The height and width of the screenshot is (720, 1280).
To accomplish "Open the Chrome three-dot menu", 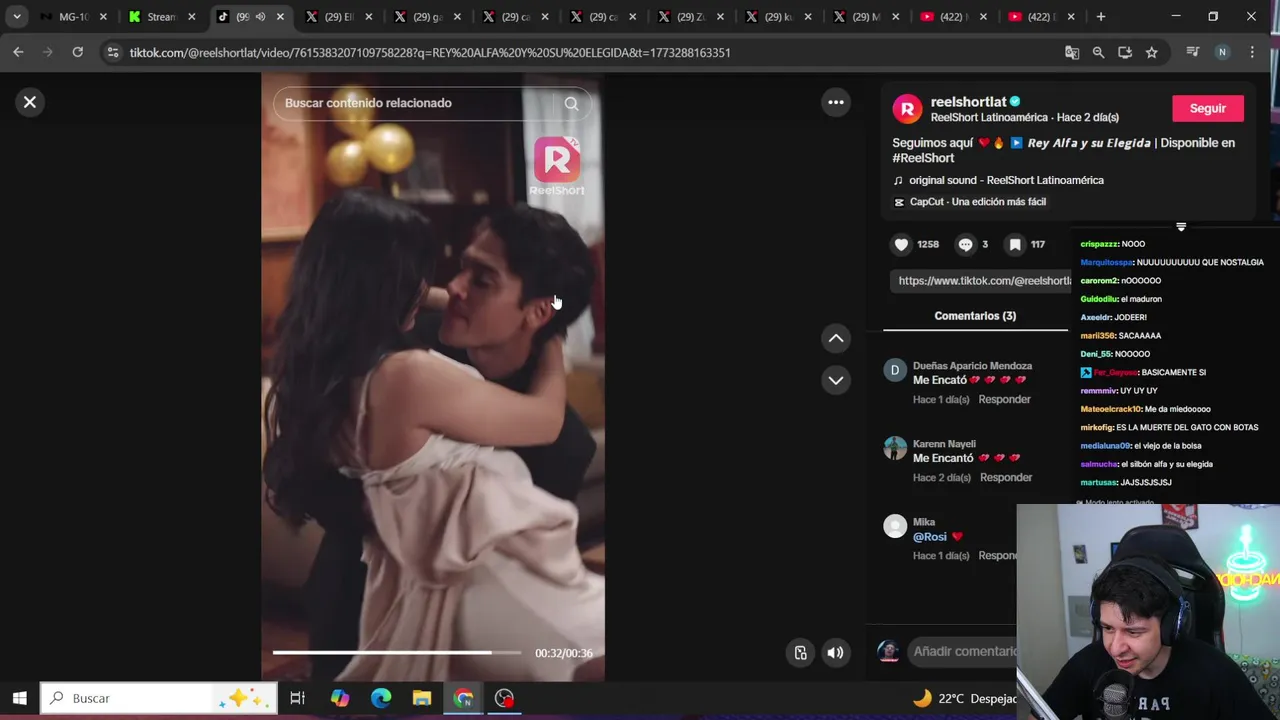I will click(x=1252, y=52).
